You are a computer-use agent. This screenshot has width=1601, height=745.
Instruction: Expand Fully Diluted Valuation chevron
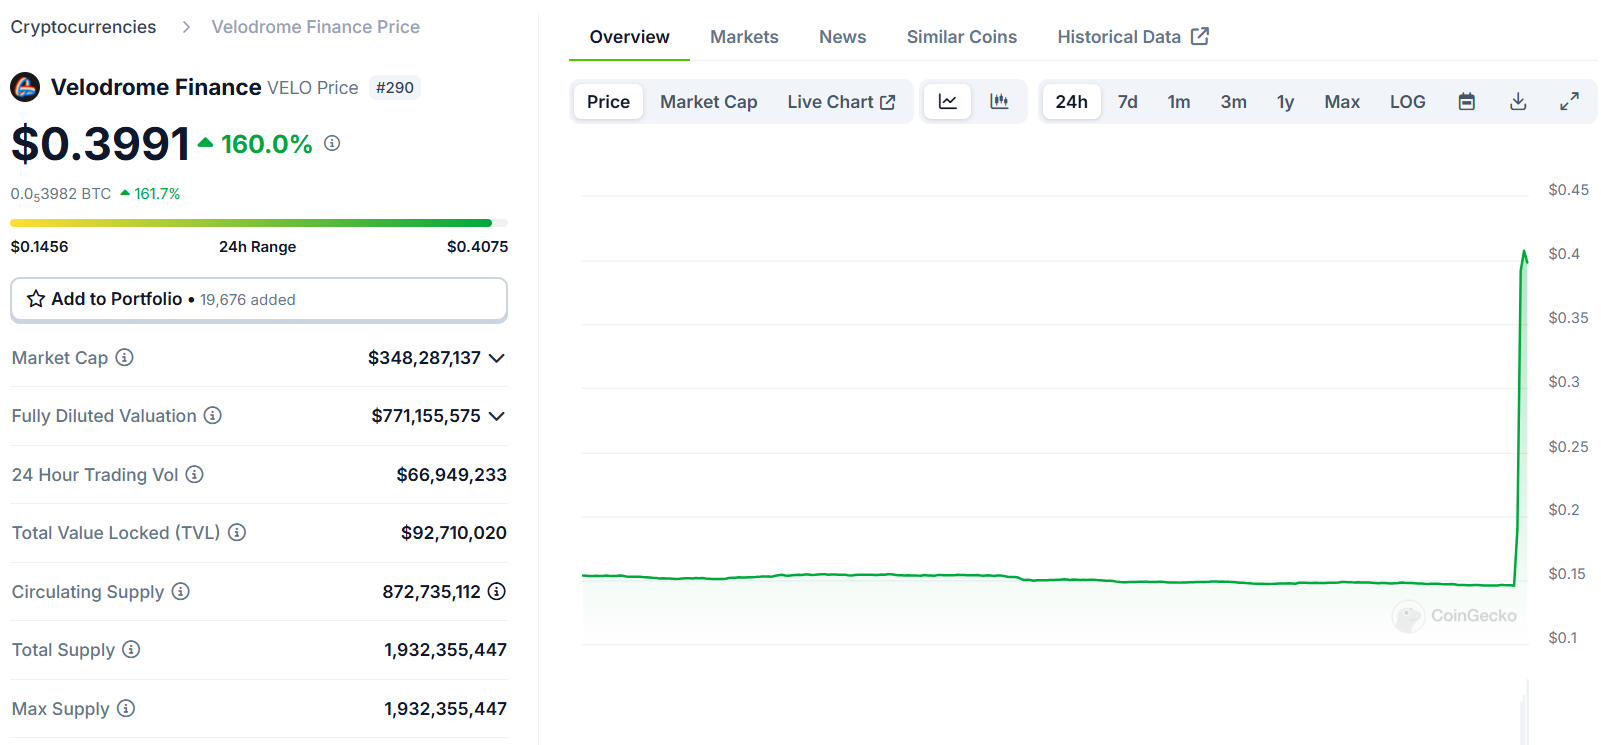pyautogui.click(x=497, y=416)
